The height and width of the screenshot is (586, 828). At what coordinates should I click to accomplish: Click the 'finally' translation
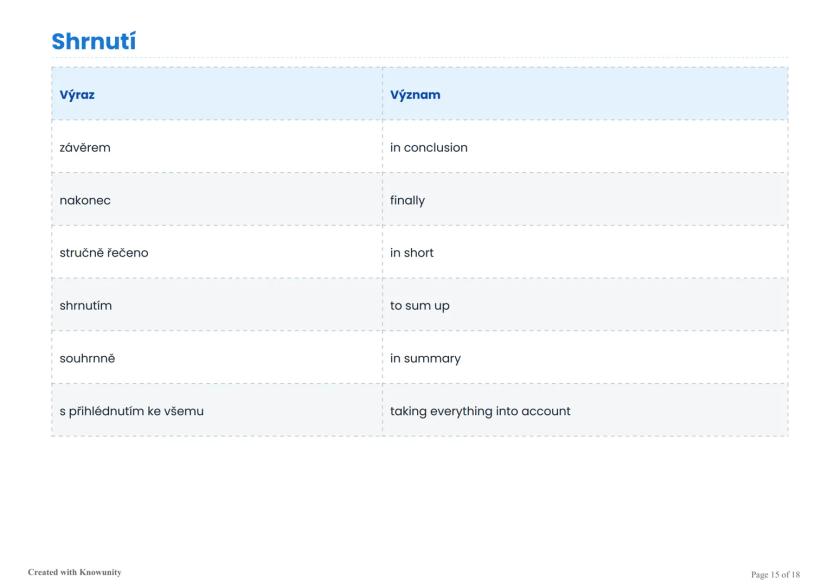coord(407,200)
